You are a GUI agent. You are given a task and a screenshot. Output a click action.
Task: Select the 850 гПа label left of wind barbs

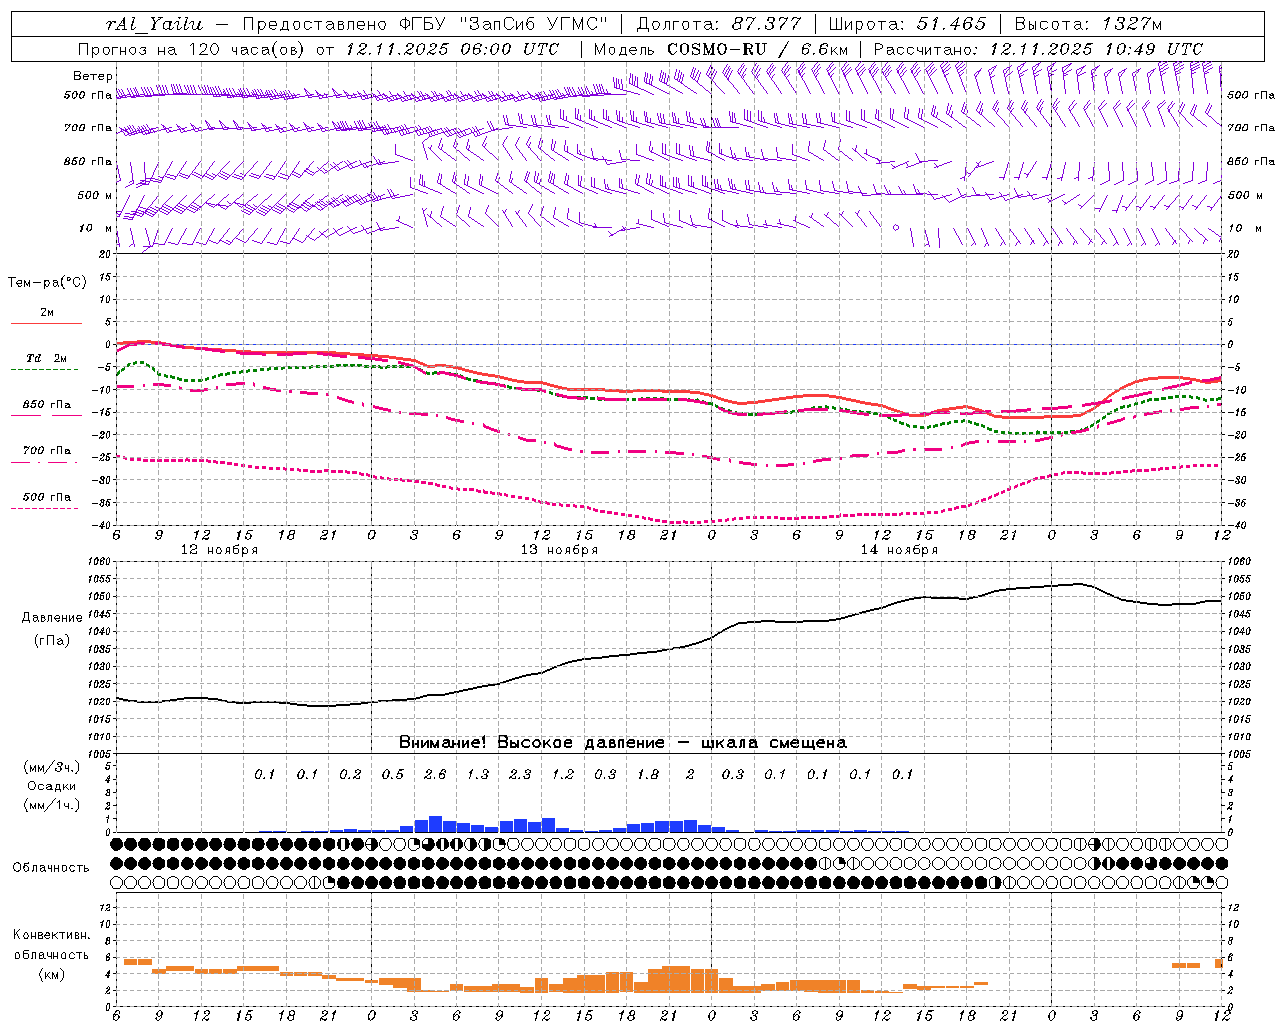88,161
